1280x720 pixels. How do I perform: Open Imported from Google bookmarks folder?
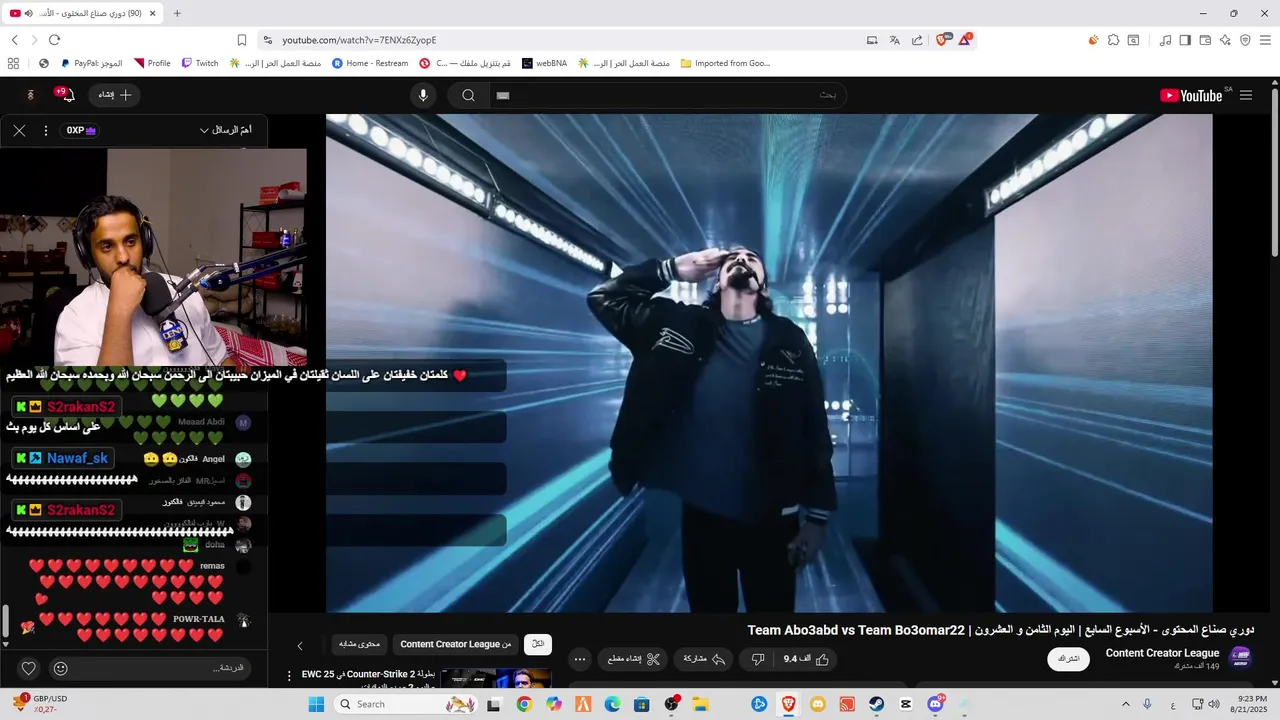pyautogui.click(x=725, y=63)
